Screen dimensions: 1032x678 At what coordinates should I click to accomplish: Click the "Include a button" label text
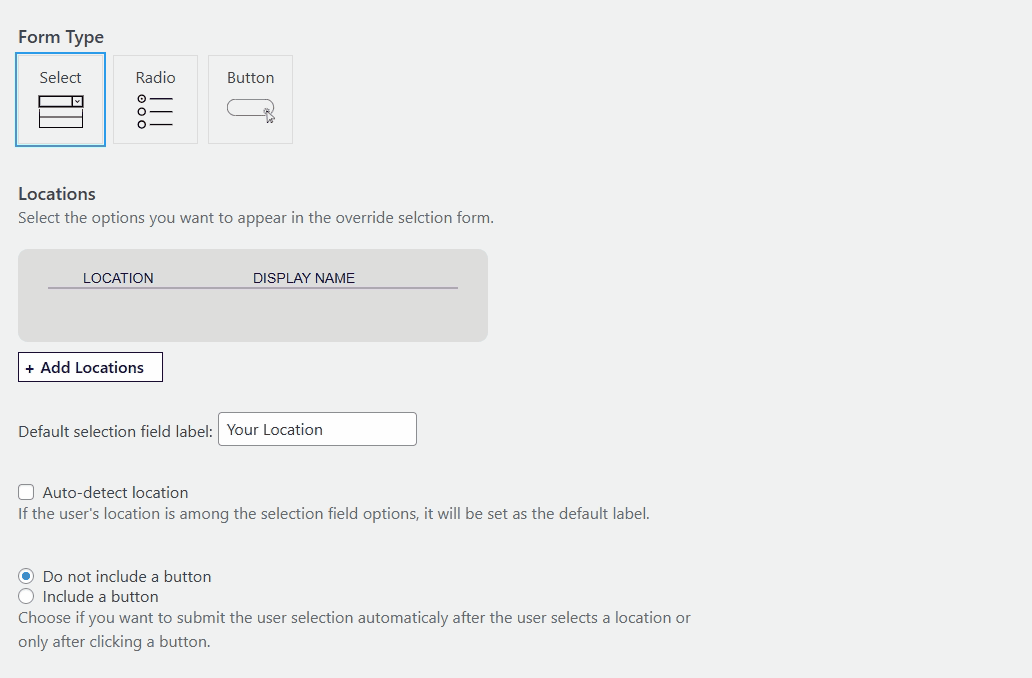pyautogui.click(x=100, y=596)
